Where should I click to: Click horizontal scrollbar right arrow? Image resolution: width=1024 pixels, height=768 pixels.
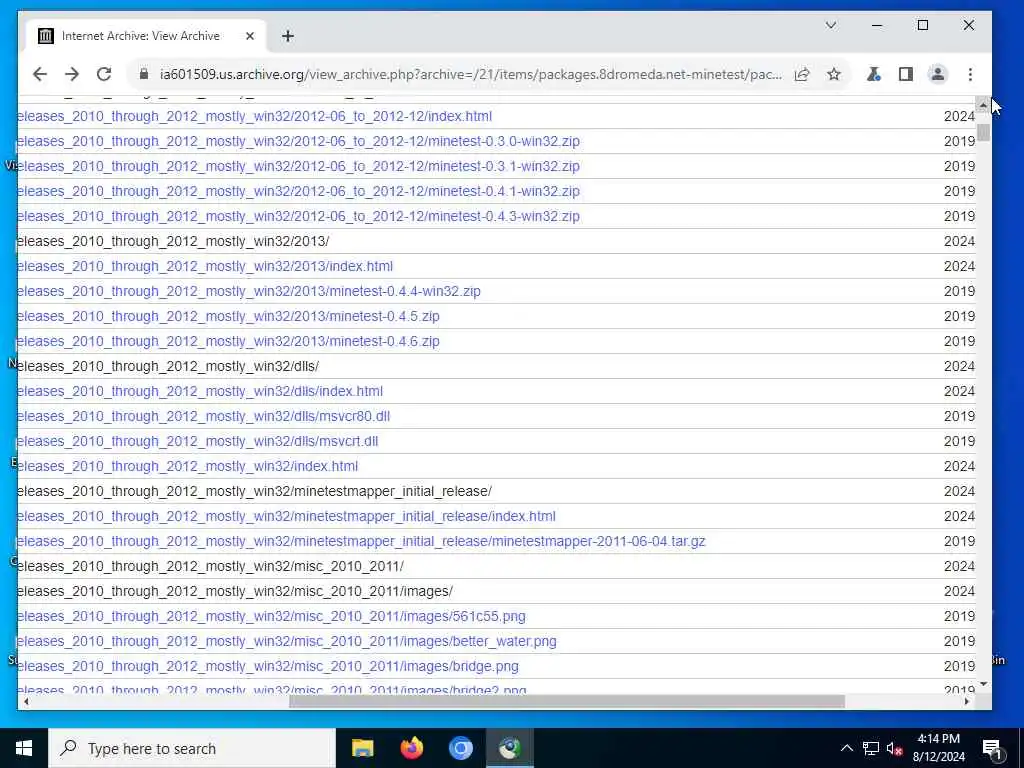click(x=967, y=701)
